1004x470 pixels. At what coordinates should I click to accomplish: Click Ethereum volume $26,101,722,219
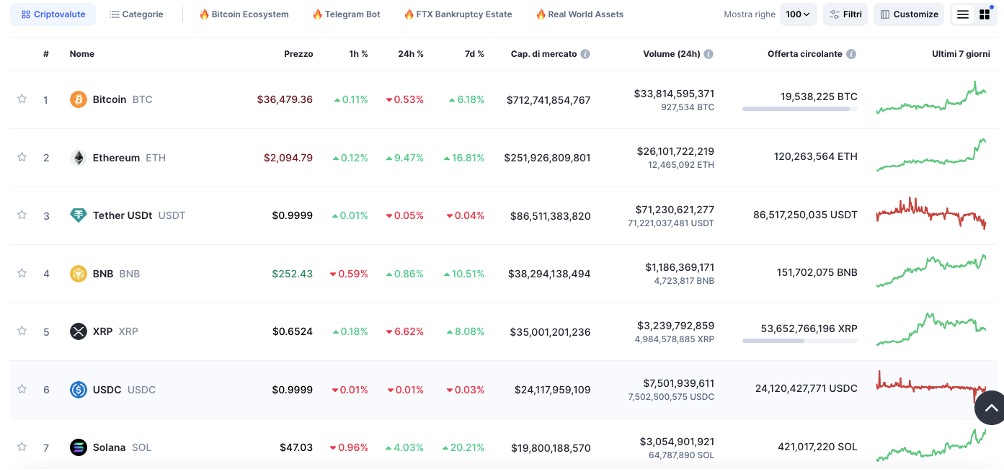(676, 151)
